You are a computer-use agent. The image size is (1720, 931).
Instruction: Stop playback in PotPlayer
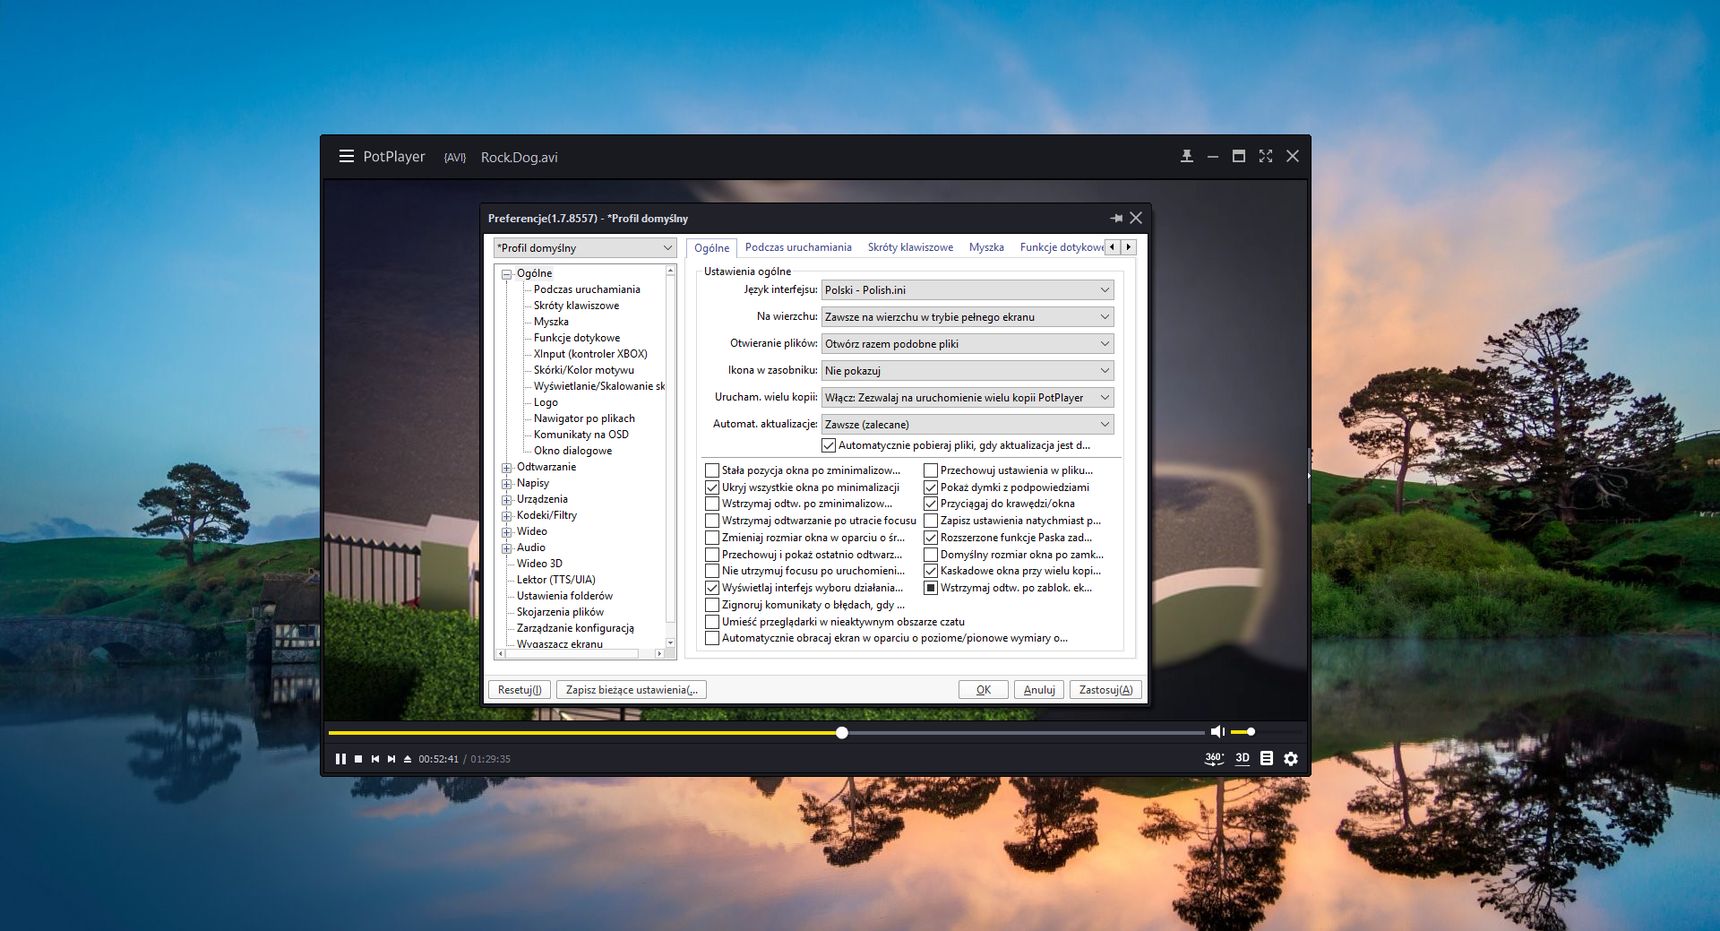tap(358, 759)
